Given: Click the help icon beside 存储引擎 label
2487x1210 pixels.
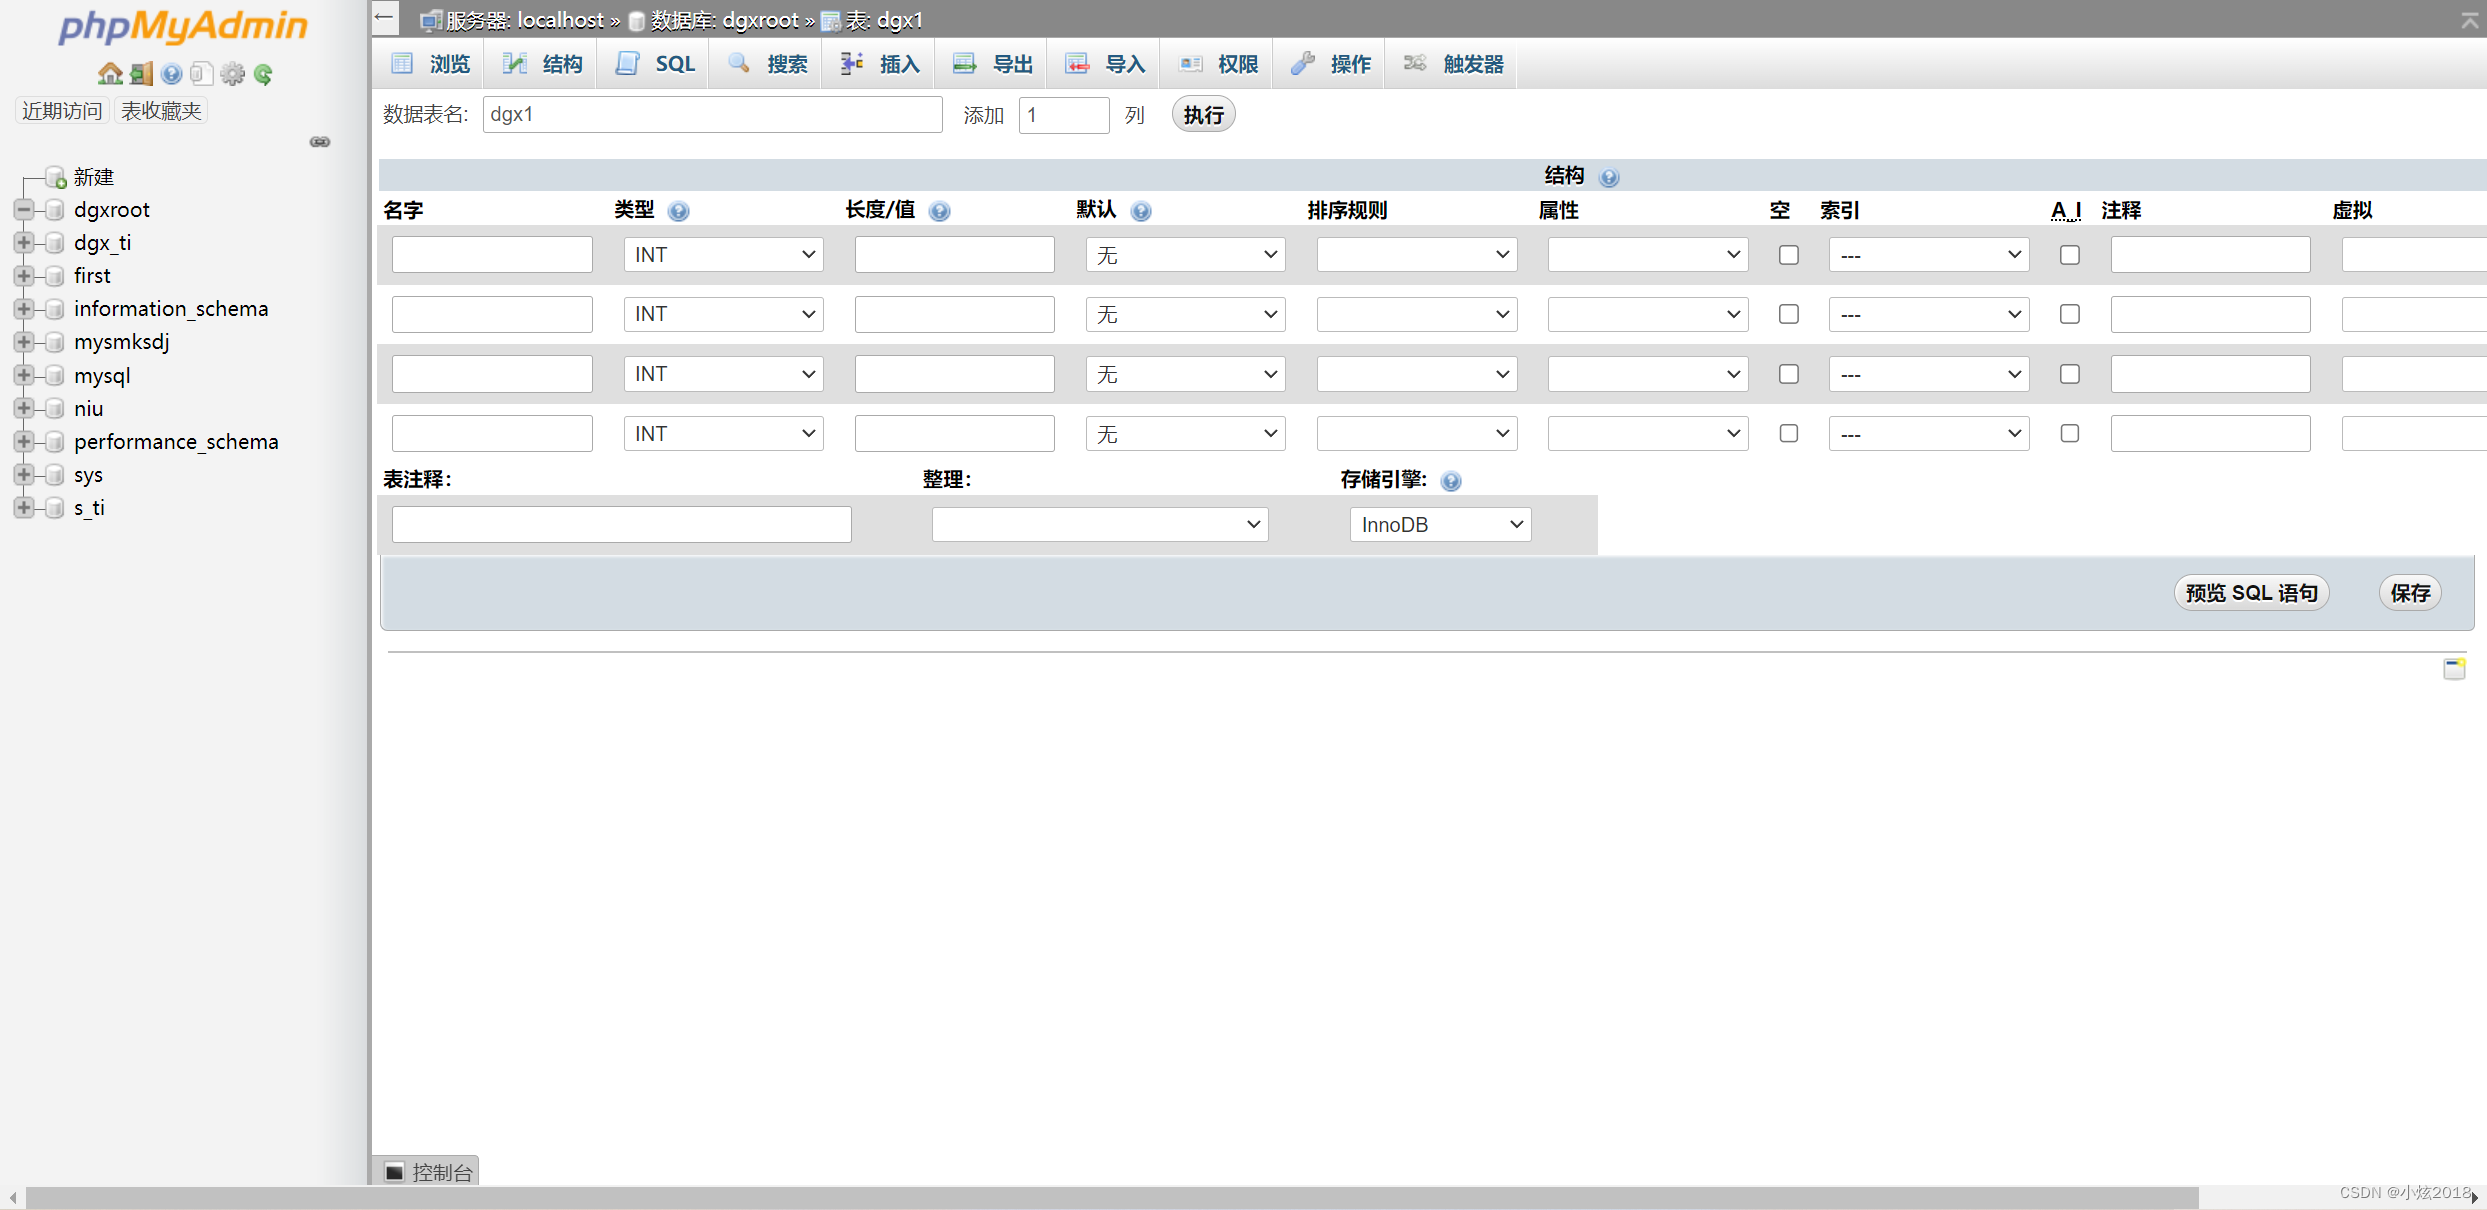Looking at the screenshot, I should click(1451, 481).
